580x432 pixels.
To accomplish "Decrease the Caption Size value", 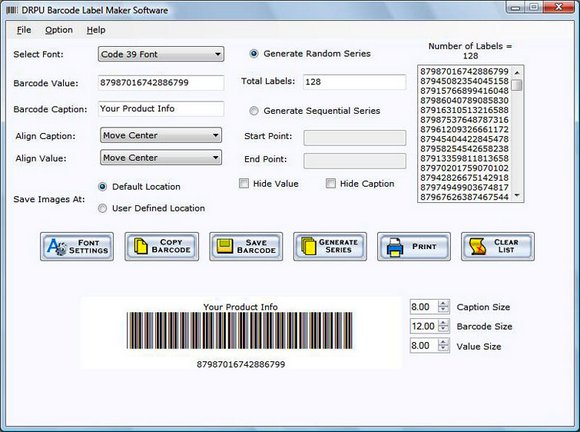I will click(x=443, y=310).
